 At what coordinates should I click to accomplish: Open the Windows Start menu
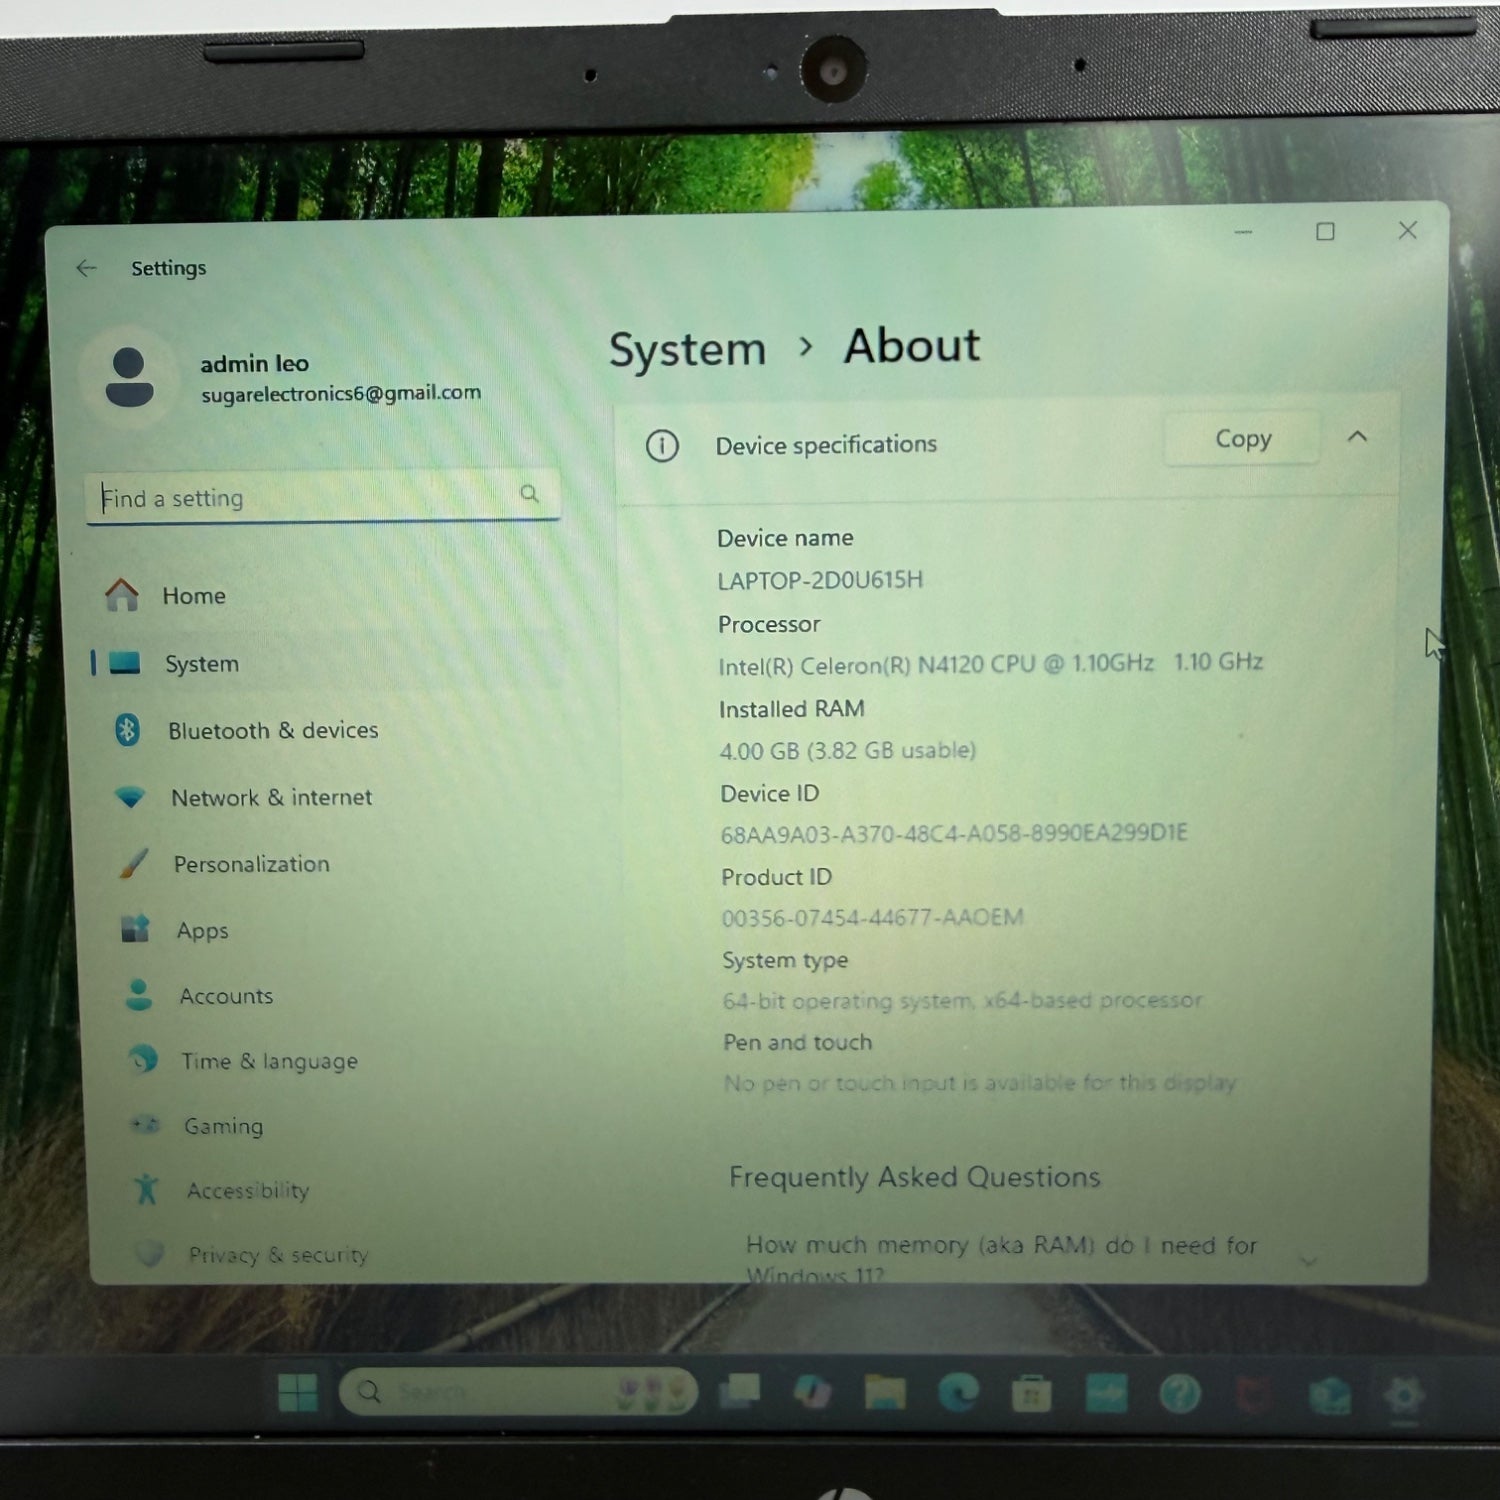tap(298, 1392)
